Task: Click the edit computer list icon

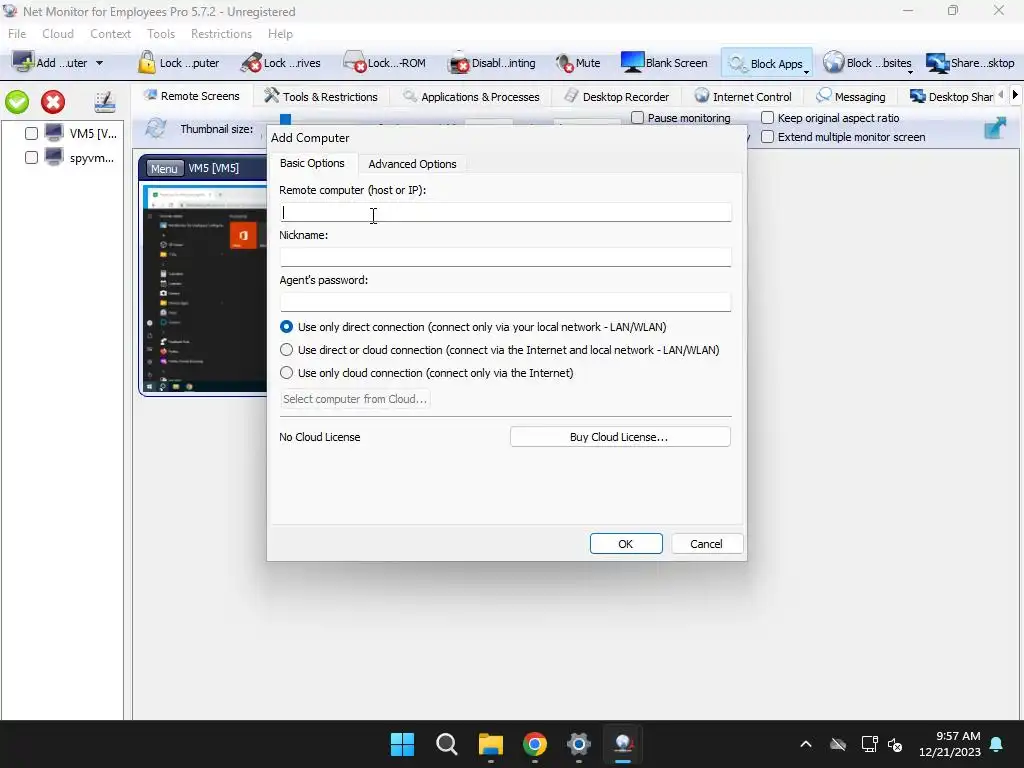Action: (x=104, y=102)
